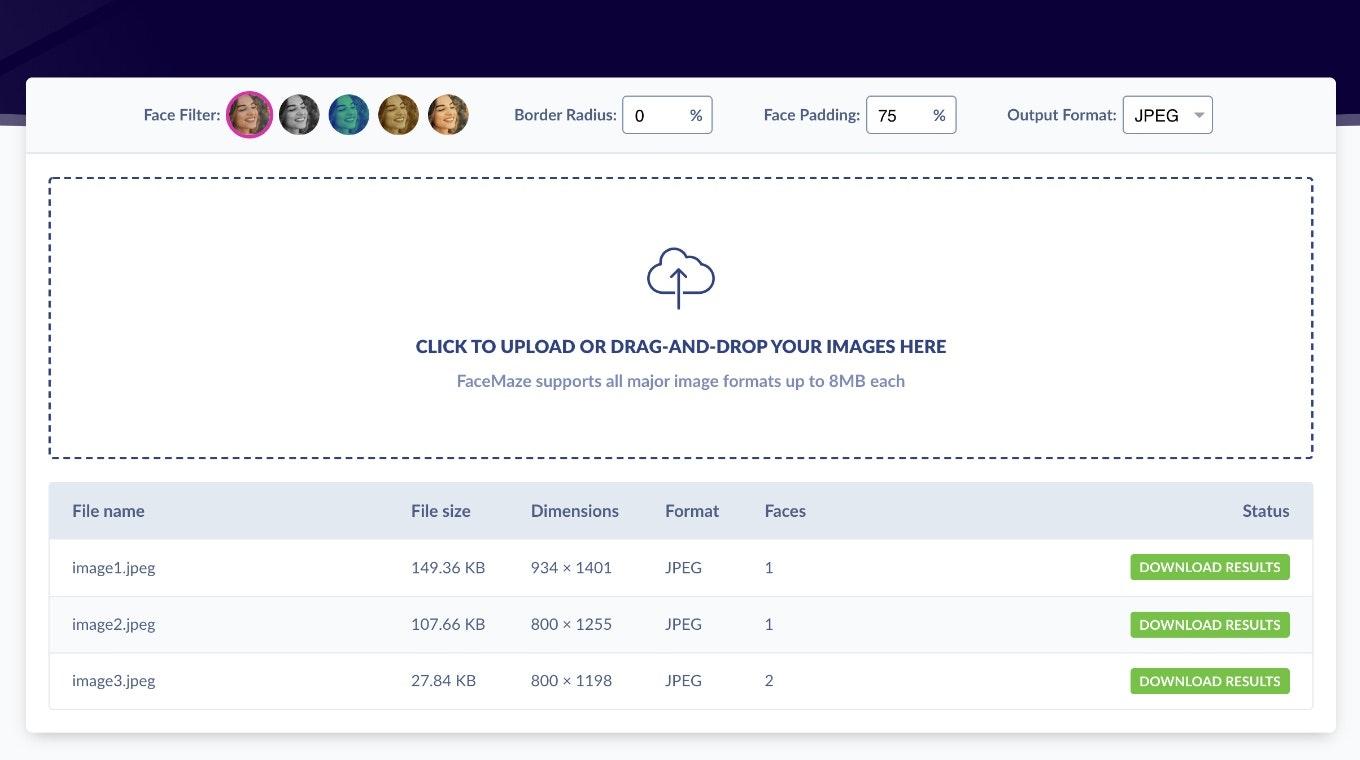Download results for image2.jpeg
The width and height of the screenshot is (1360, 760).
point(1209,625)
